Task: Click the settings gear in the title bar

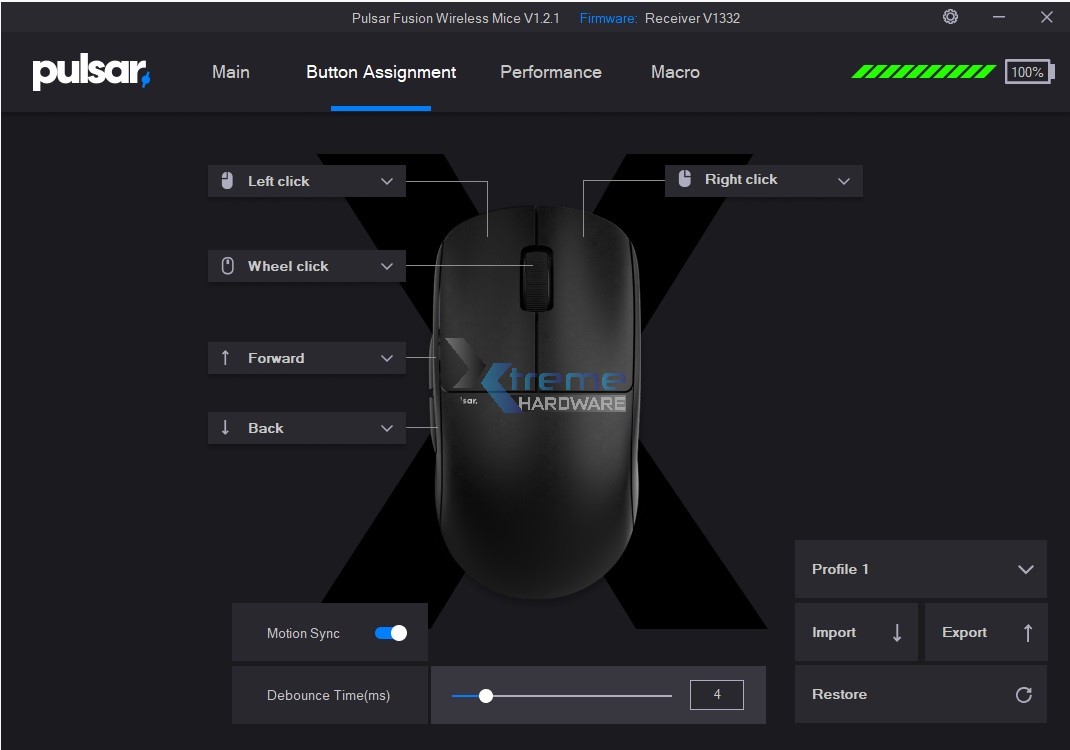Action: point(949,17)
